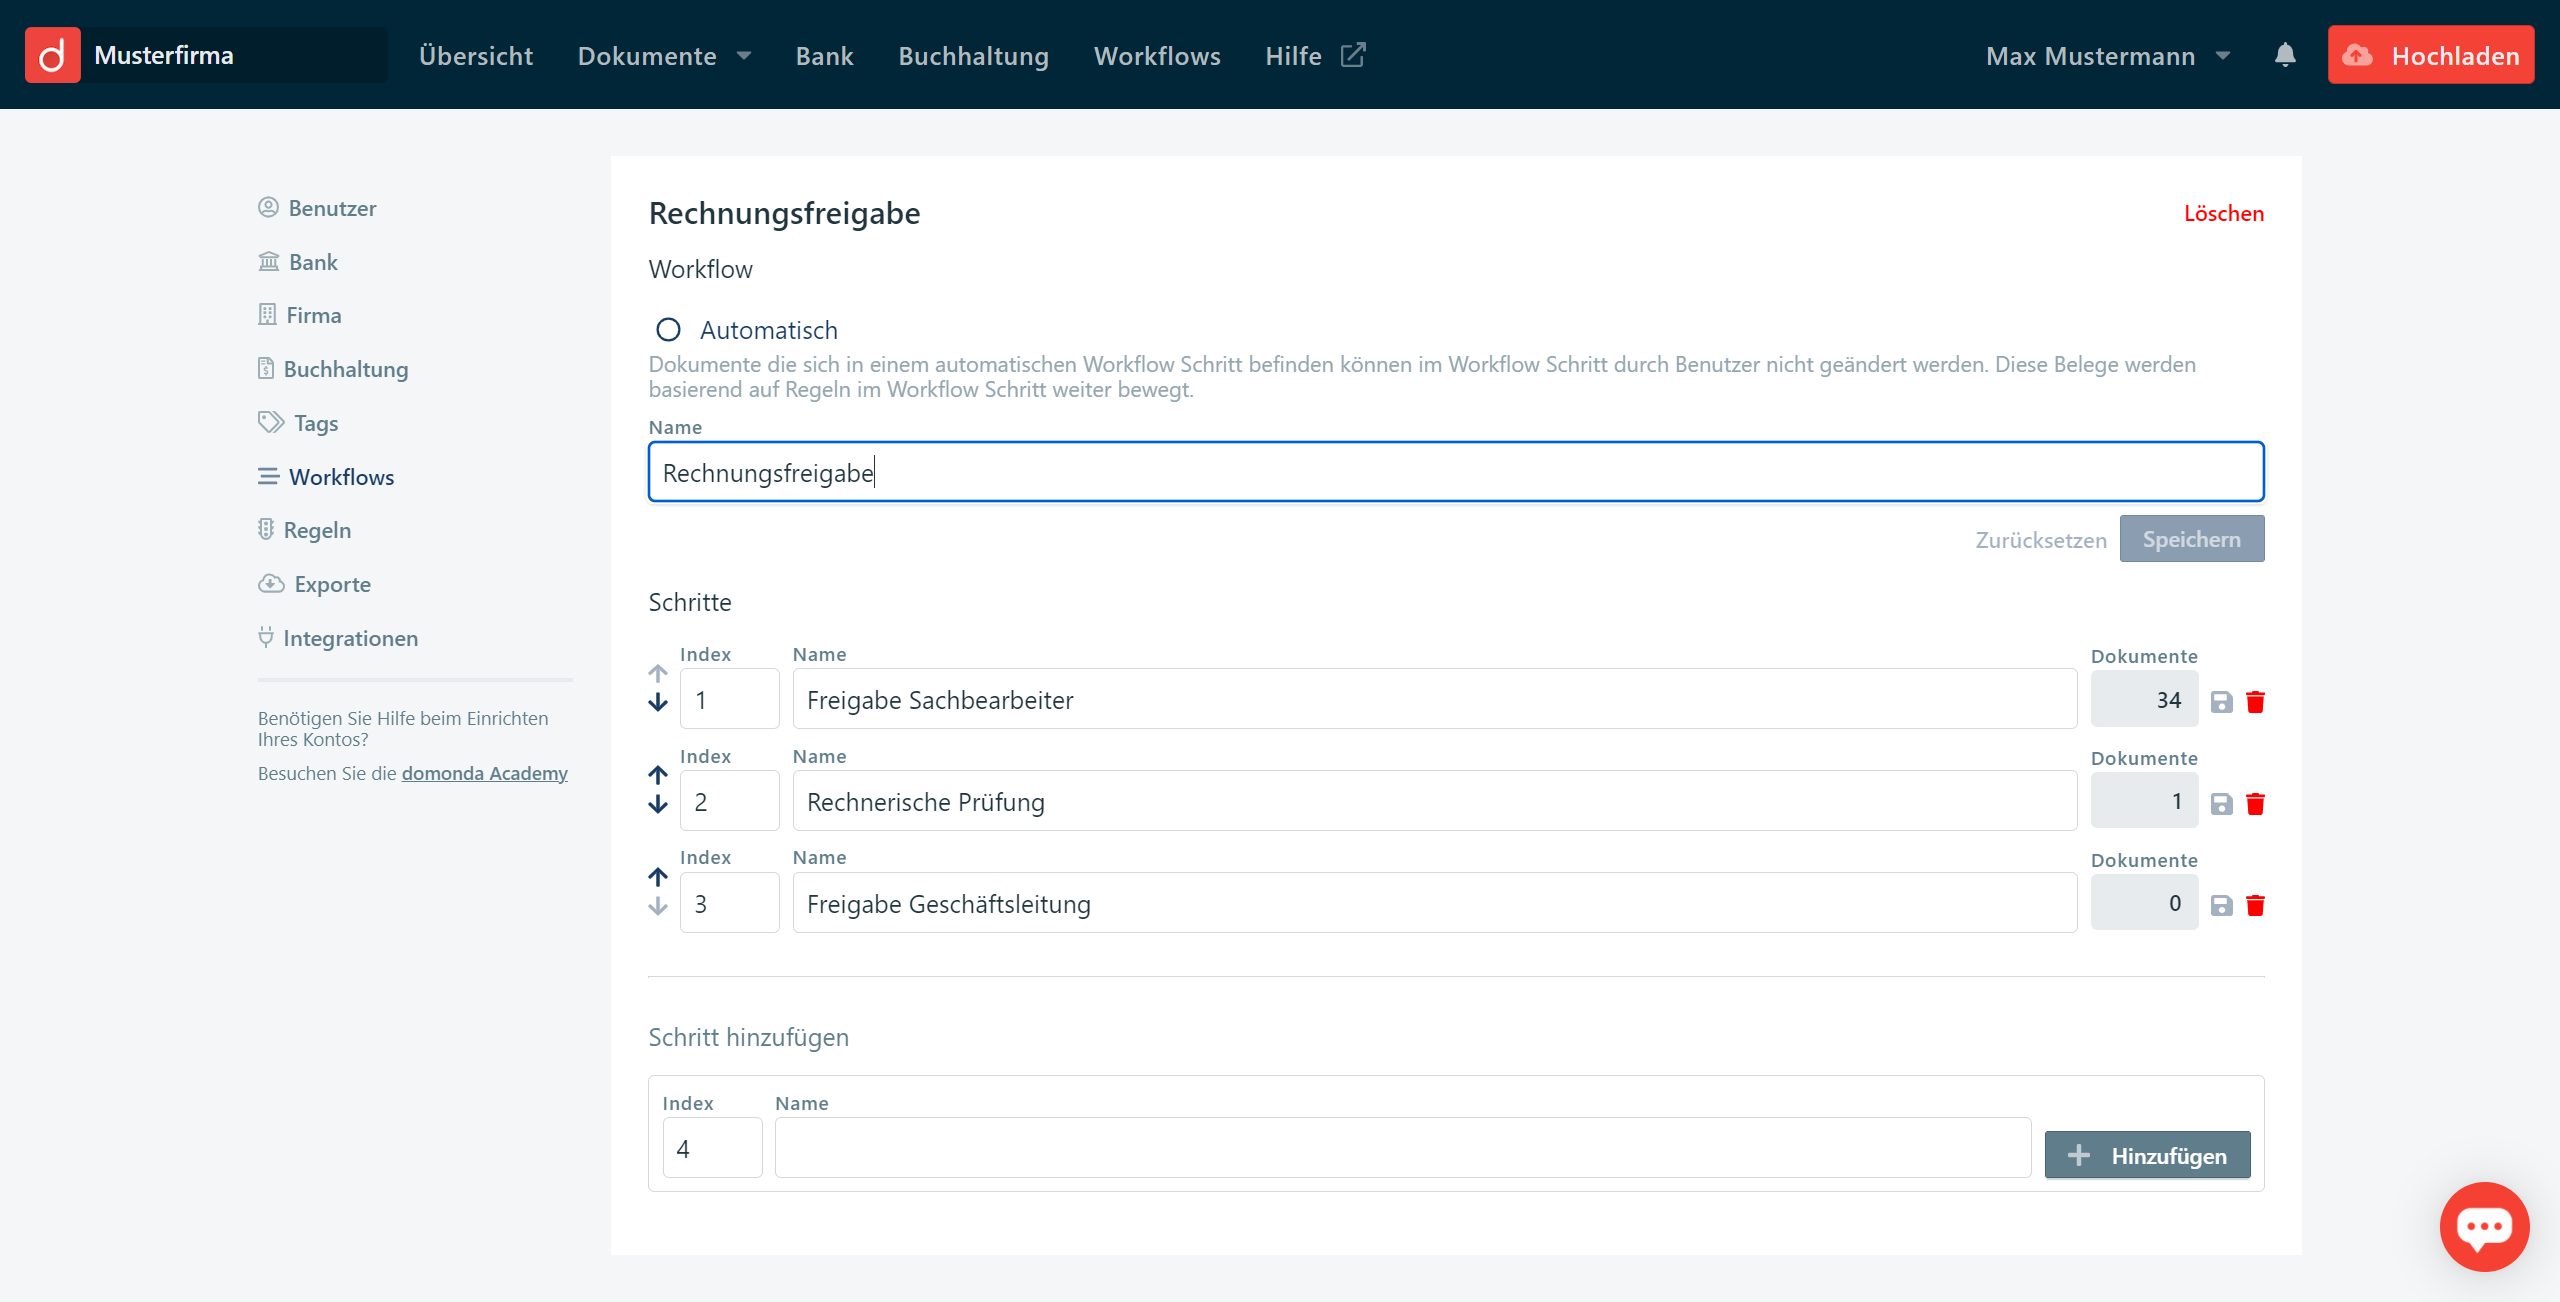This screenshot has height=1302, width=2560.
Task: Go to Regeln in the sidebar
Action: tap(317, 530)
